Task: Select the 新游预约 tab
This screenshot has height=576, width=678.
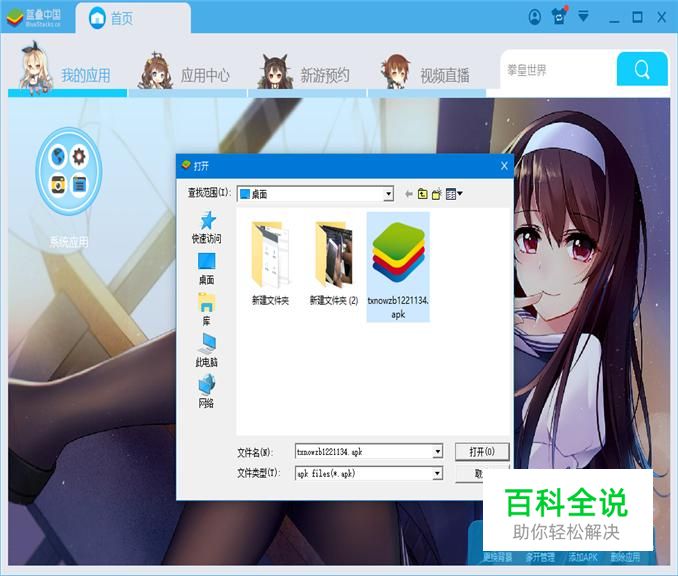Action: pos(307,73)
